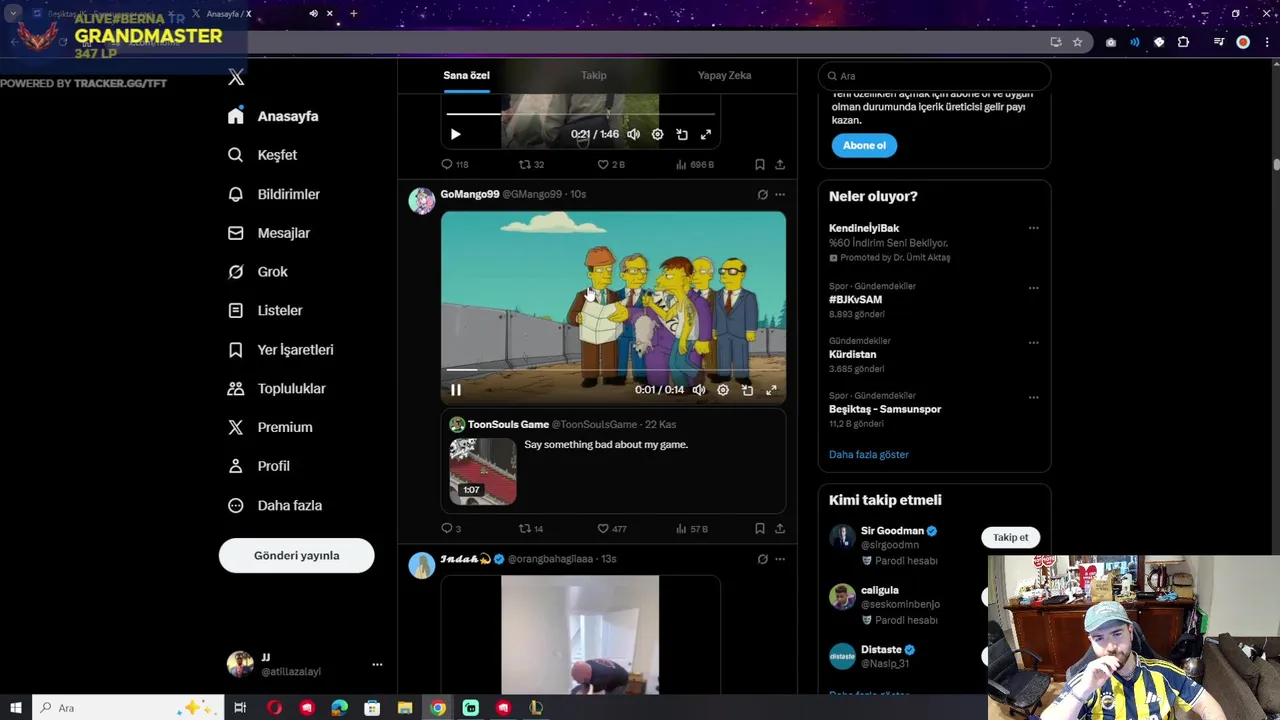
Task: Click the Gönderi yayınla button
Action: [x=297, y=555]
